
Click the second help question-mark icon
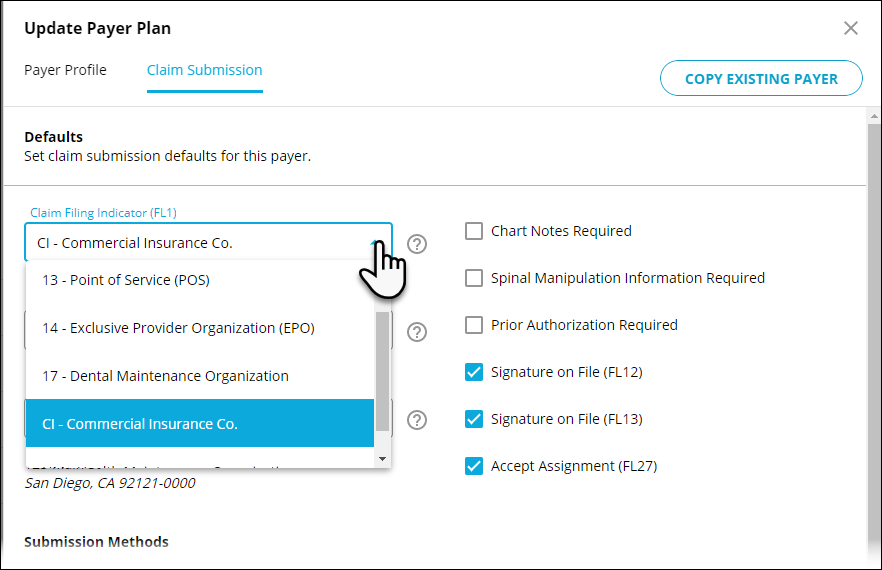click(x=417, y=332)
